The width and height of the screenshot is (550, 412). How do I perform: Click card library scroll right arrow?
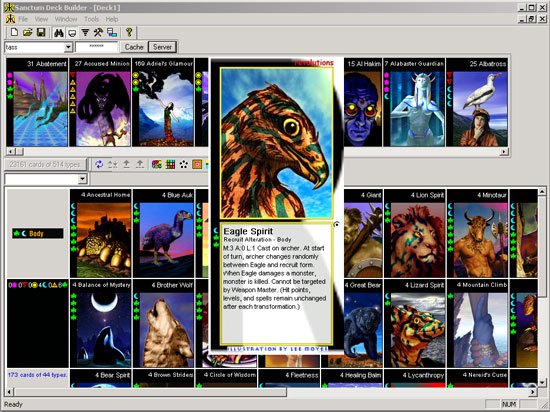(504, 151)
